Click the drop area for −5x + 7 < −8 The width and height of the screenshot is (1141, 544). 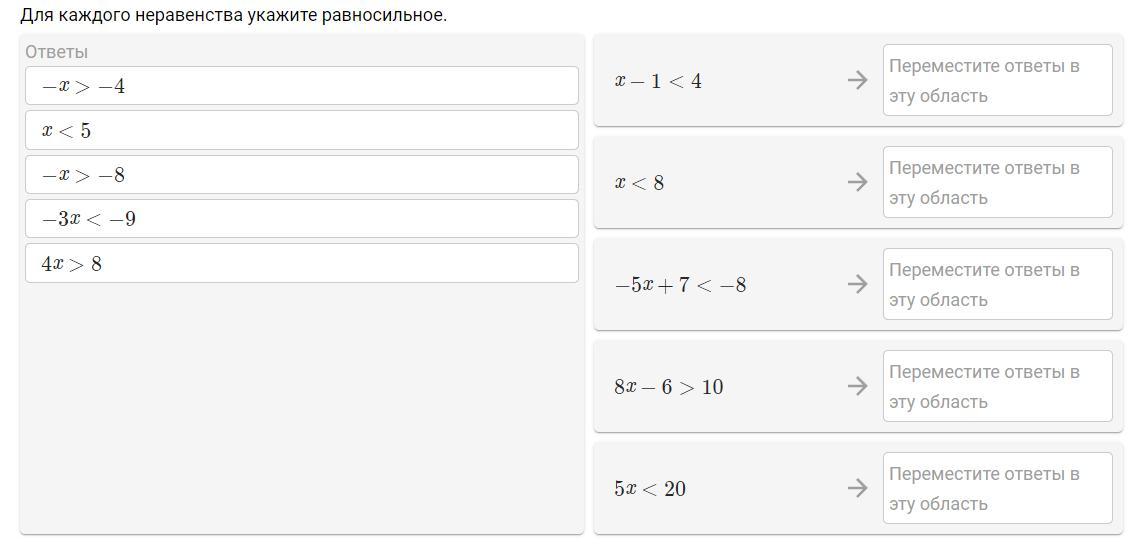998,284
